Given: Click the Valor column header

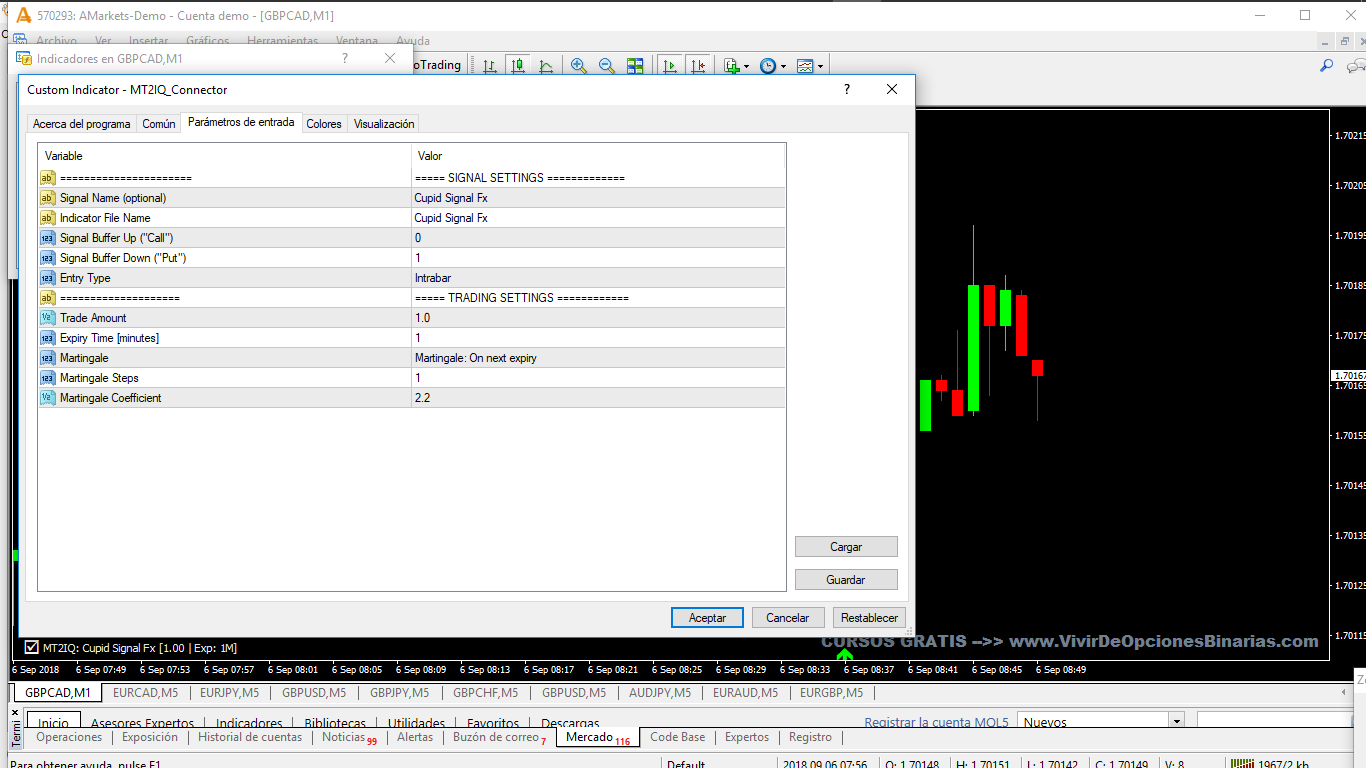Looking at the screenshot, I should pyautogui.click(x=598, y=156).
